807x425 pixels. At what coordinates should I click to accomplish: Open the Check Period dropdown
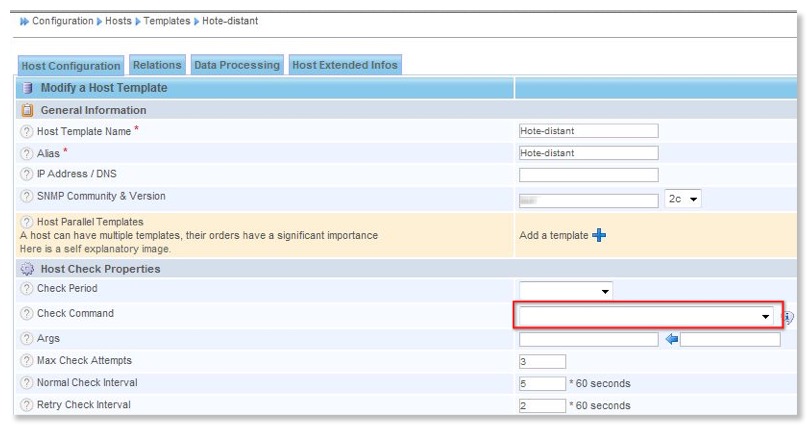click(x=566, y=291)
